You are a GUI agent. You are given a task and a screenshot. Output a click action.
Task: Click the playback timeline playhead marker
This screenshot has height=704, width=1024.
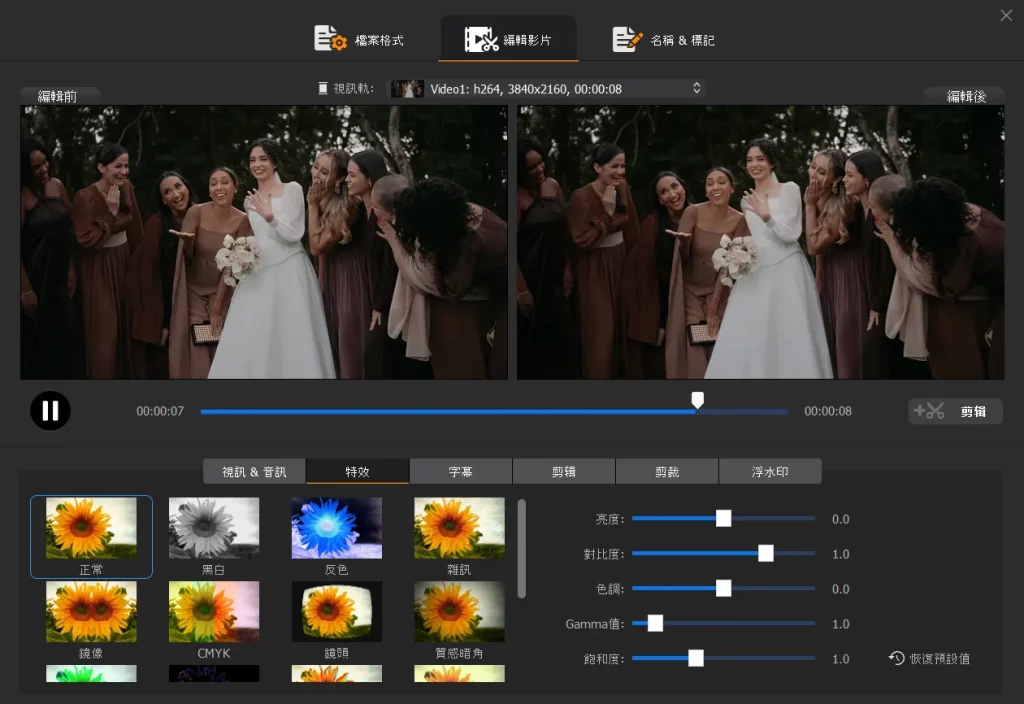coord(697,400)
